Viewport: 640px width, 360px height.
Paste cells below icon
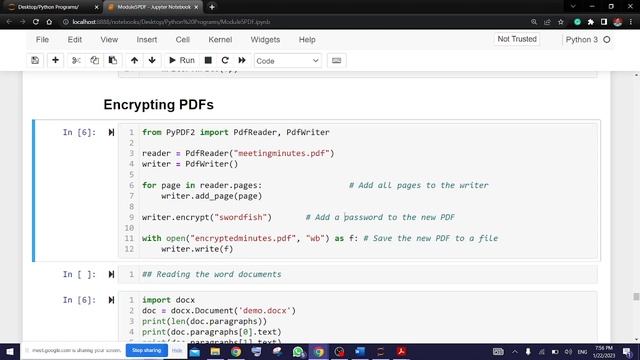pyautogui.click(x=113, y=60)
